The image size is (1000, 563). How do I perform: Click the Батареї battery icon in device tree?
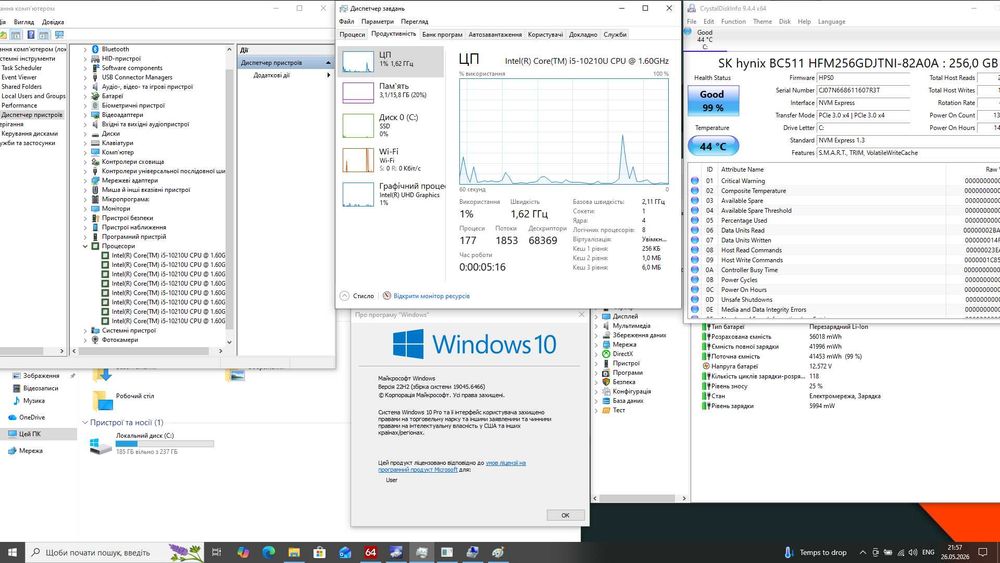(95, 96)
